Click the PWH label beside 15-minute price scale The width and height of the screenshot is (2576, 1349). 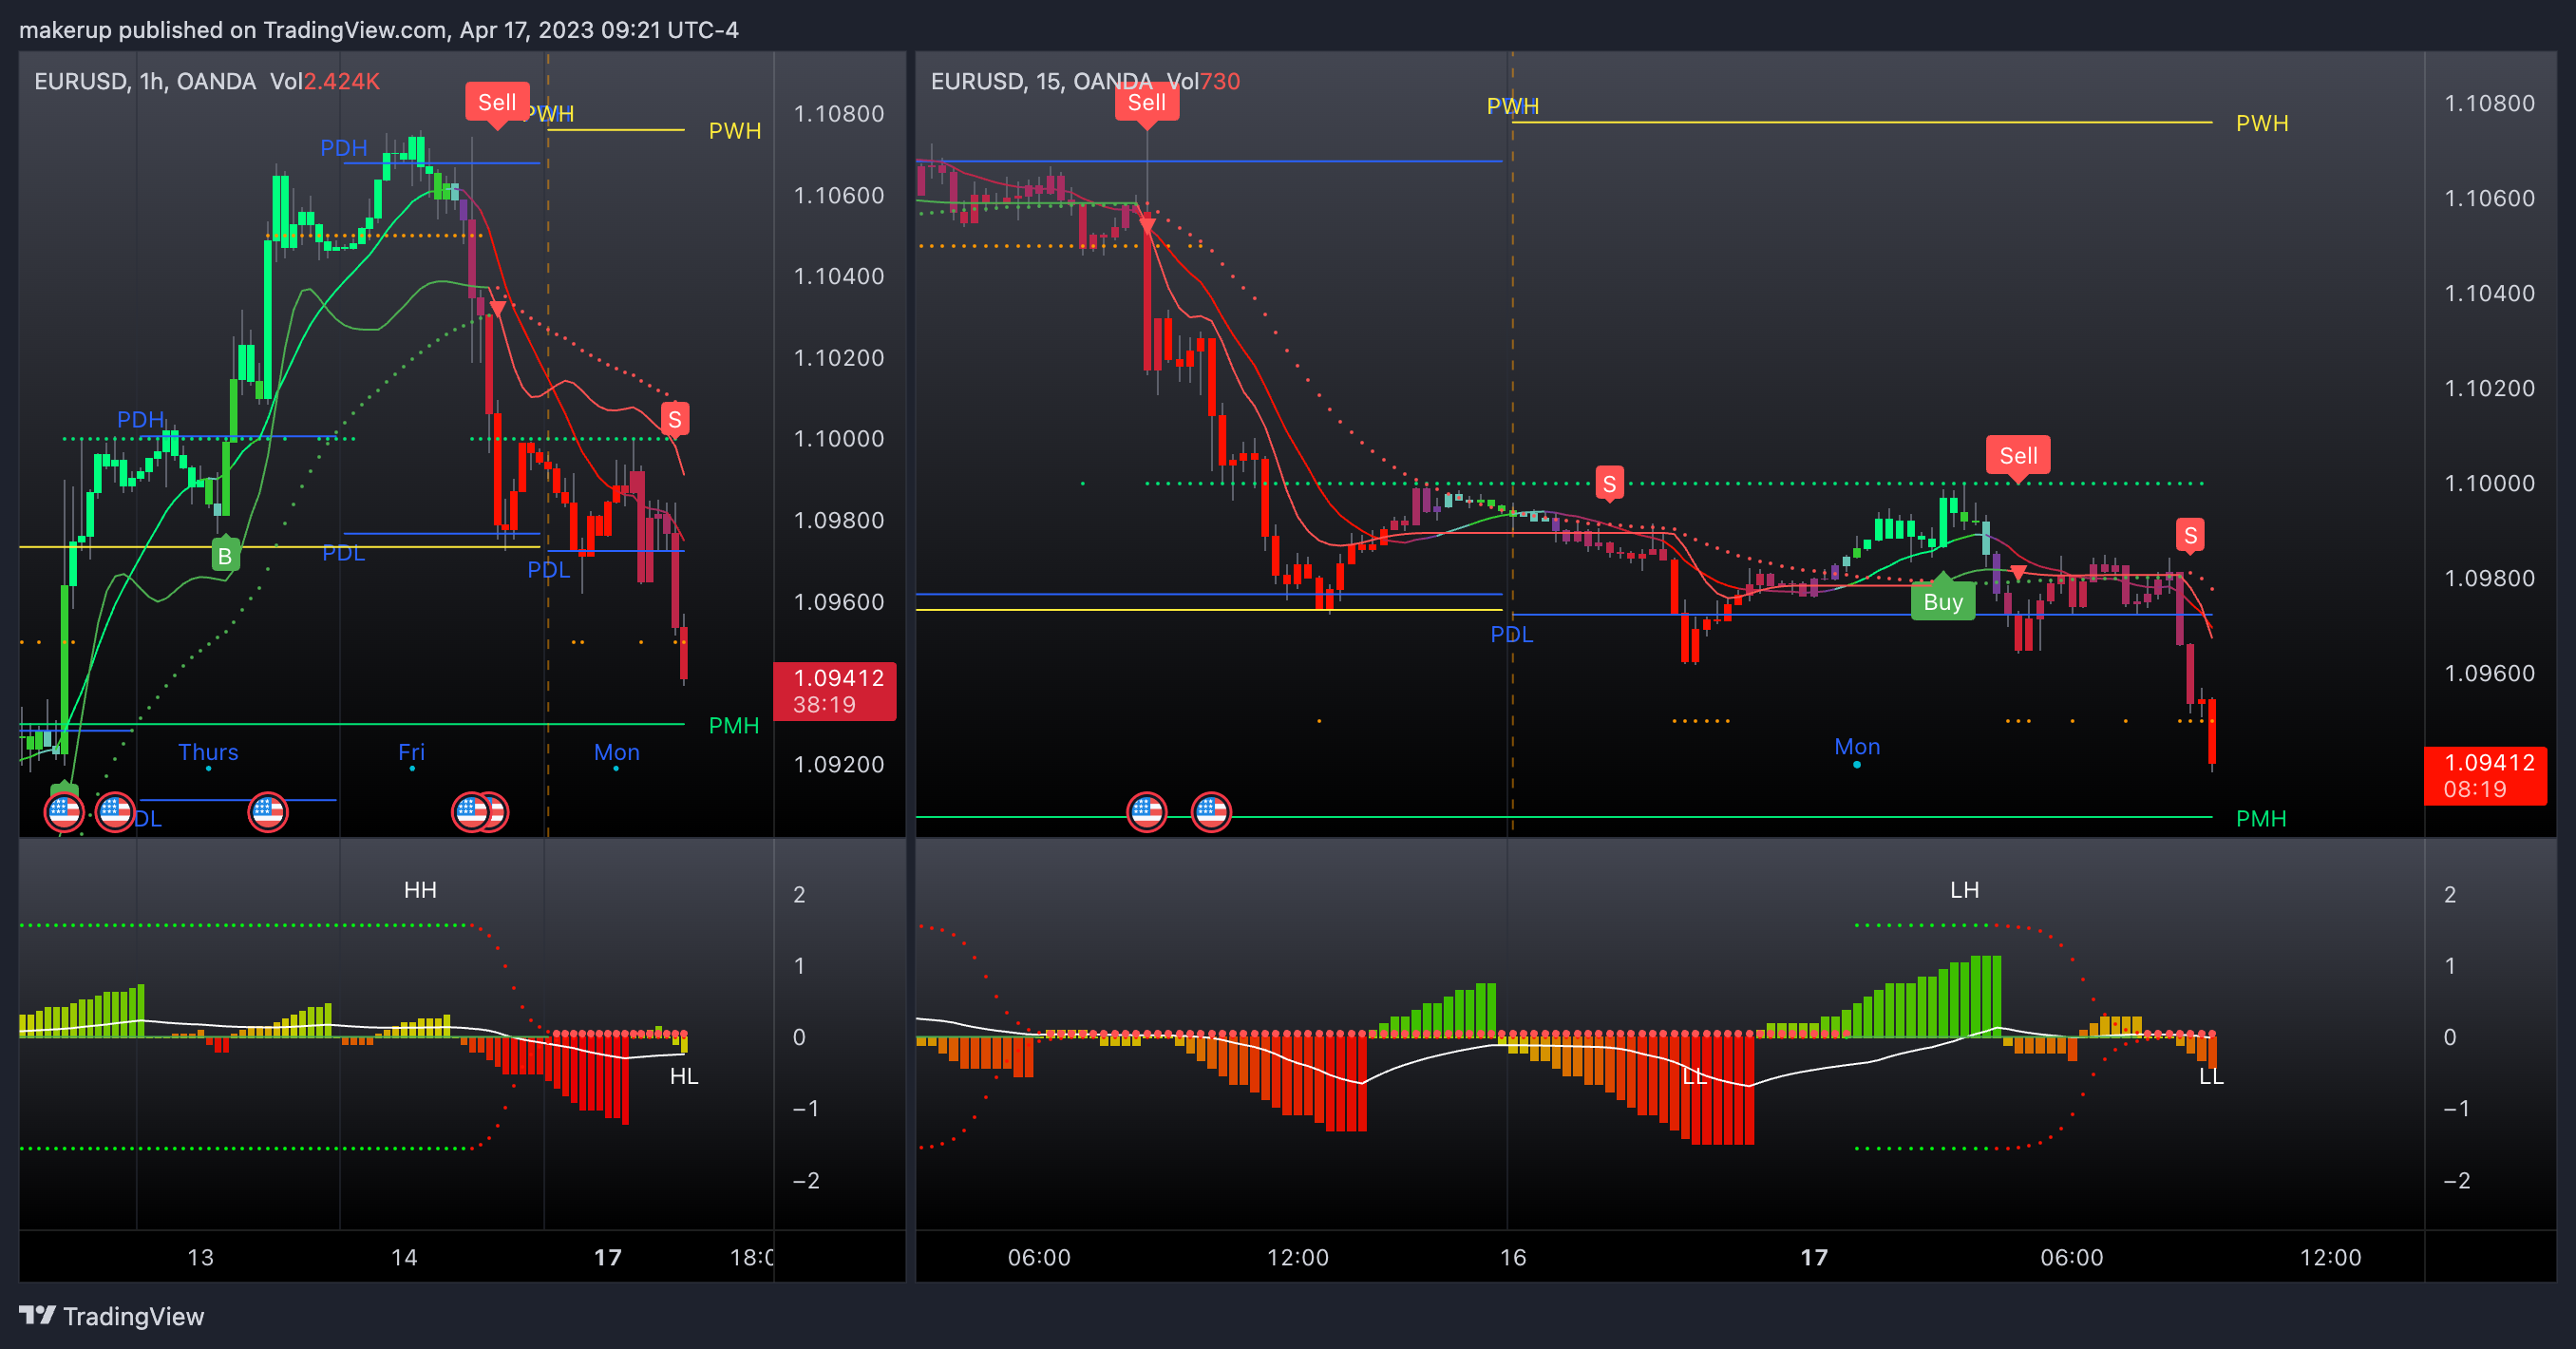click(2262, 123)
